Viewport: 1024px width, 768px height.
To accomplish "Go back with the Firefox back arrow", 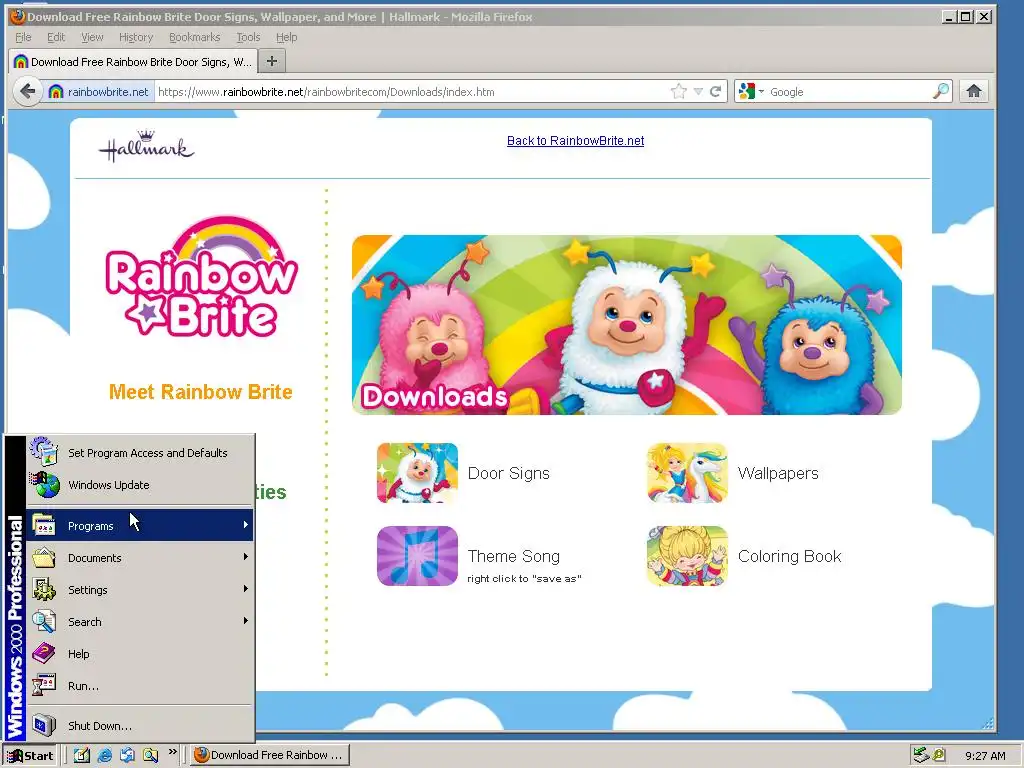I will (27, 91).
